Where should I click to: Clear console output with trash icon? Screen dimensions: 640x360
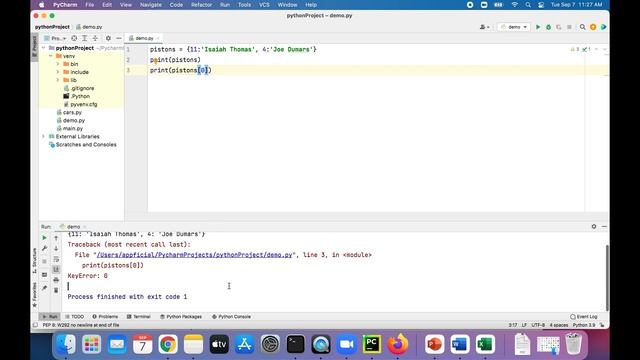click(x=56, y=291)
